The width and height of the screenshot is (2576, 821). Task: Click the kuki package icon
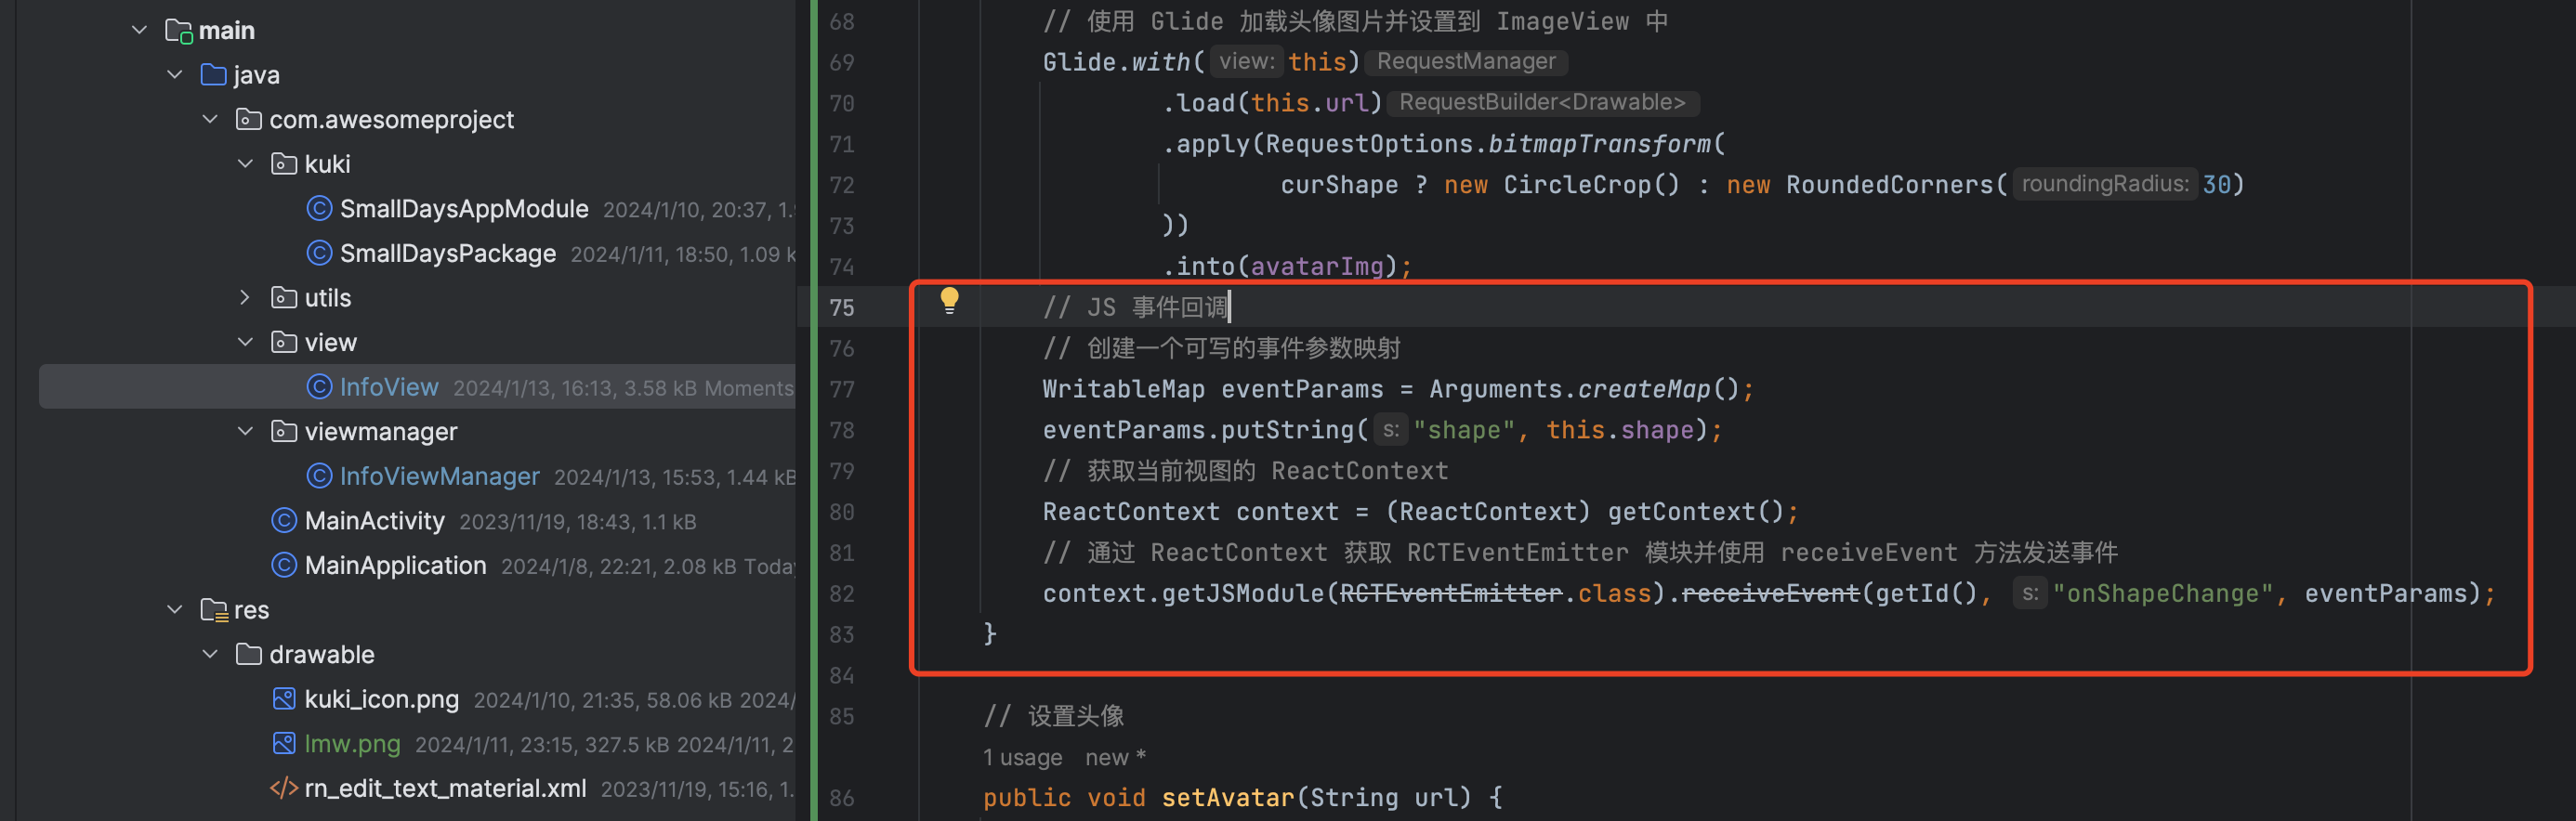click(x=284, y=164)
